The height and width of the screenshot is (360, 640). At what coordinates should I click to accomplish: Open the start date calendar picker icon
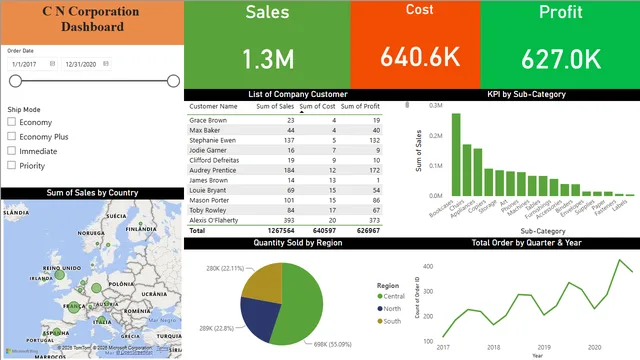pos(52,64)
